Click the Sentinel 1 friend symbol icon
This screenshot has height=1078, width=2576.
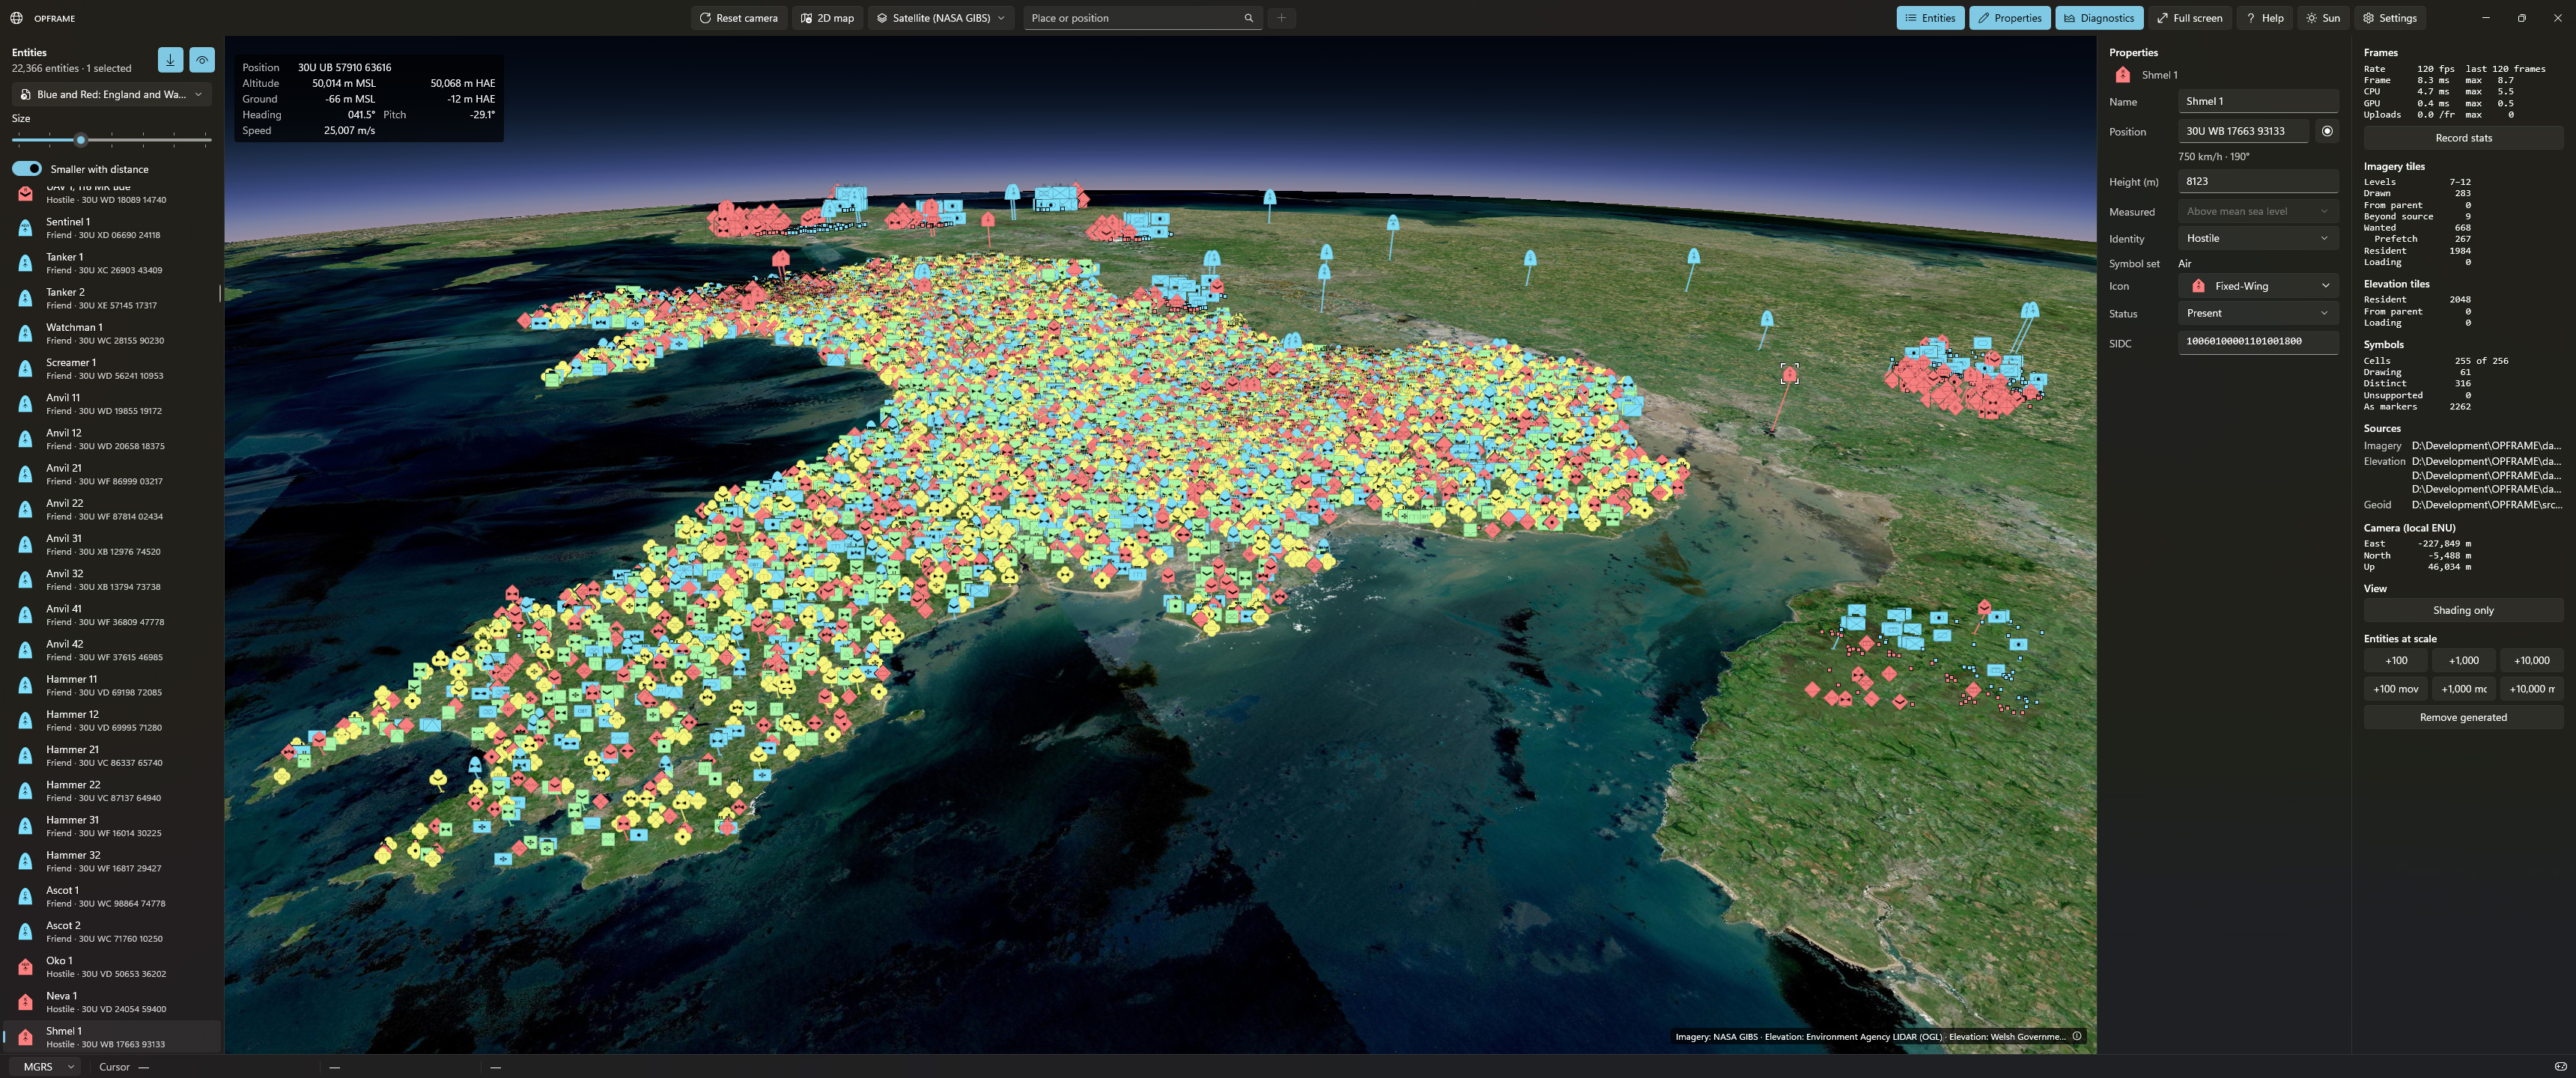click(25, 228)
